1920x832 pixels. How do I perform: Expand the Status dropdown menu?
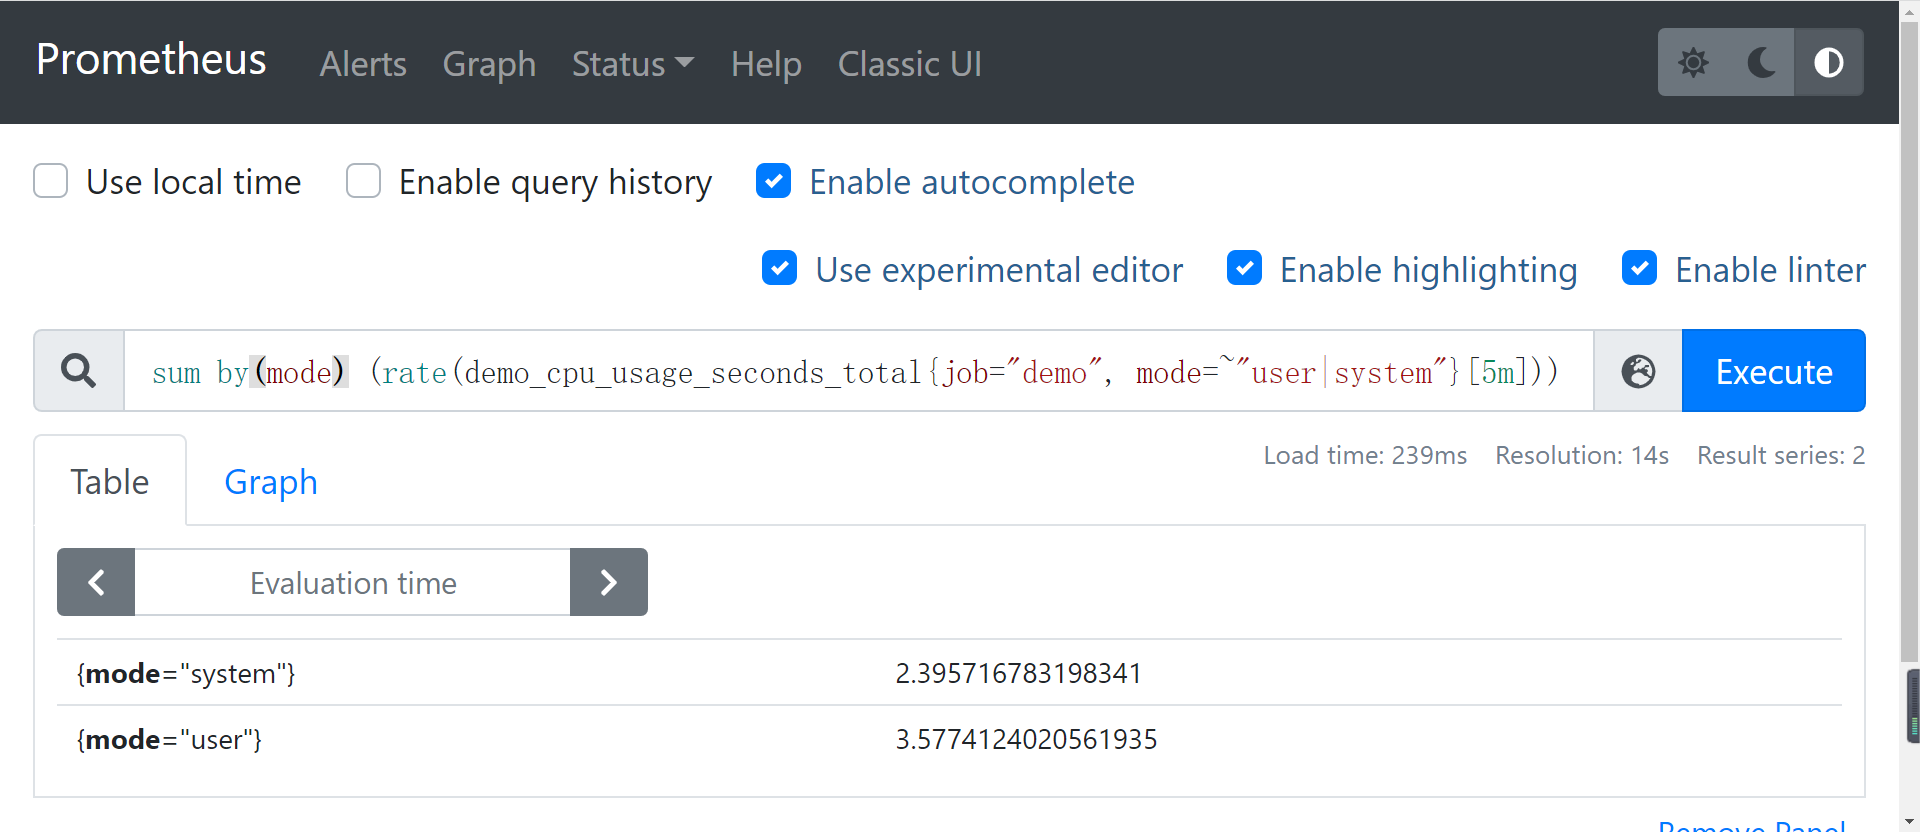tap(632, 64)
